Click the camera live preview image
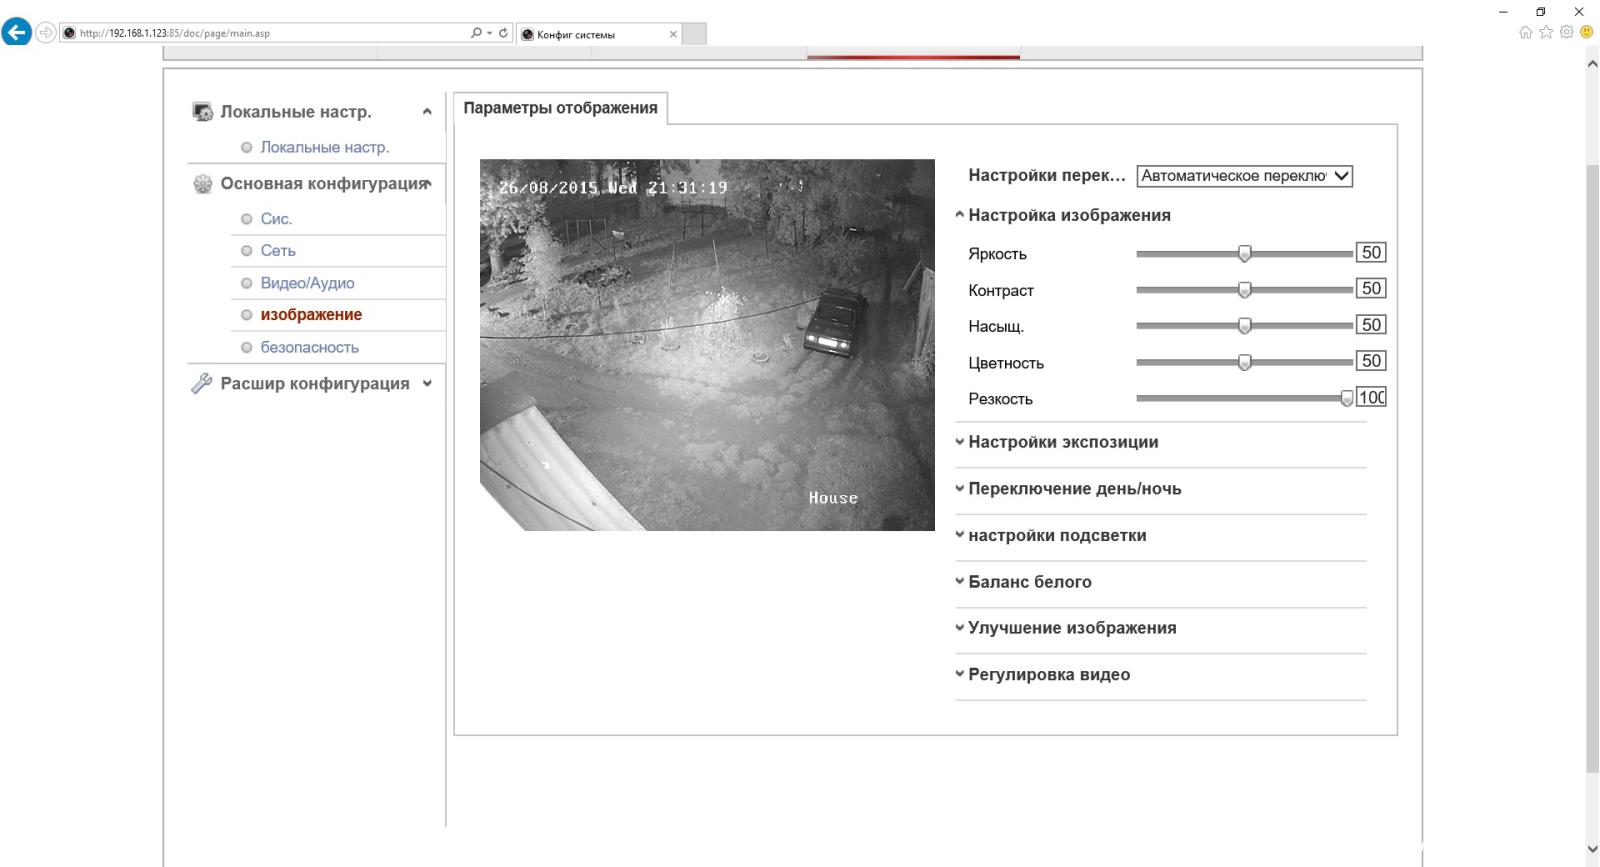1600x867 pixels. pos(707,345)
